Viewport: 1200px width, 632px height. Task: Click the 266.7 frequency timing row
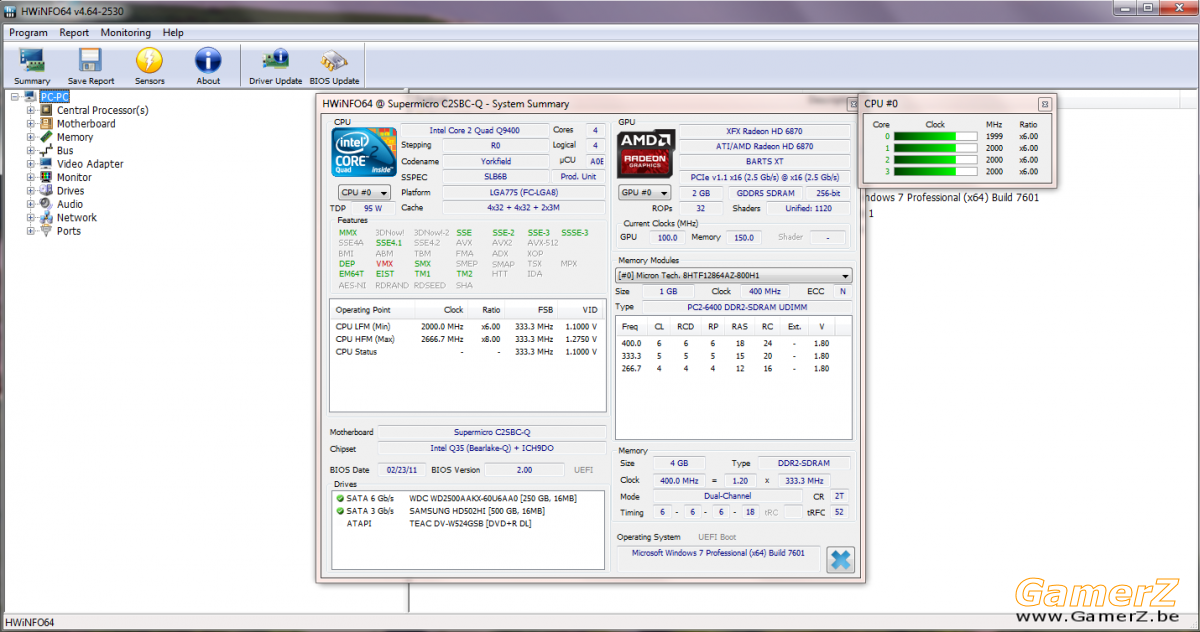point(734,368)
